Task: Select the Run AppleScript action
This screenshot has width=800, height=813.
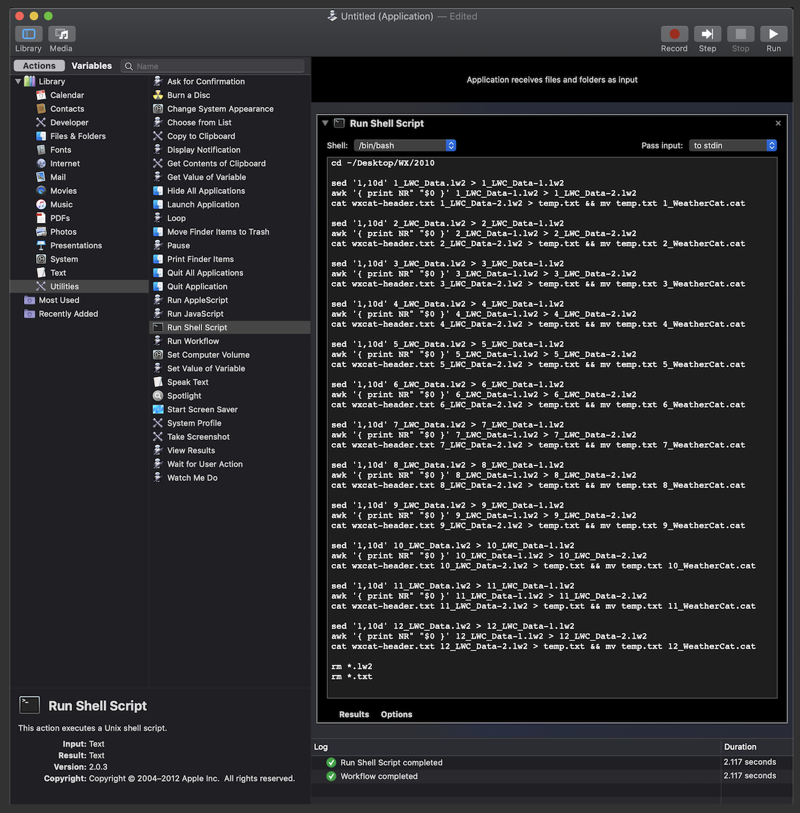Action: click(x=198, y=300)
